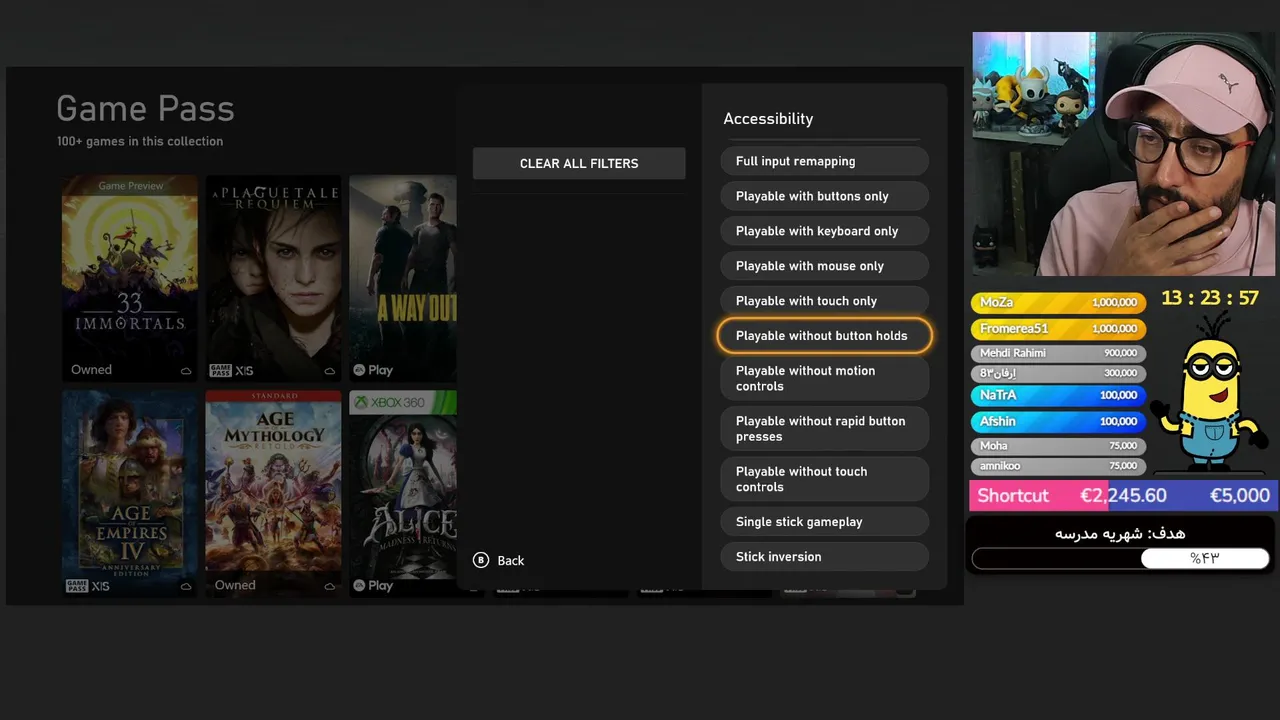1280x720 pixels.
Task: Click cloud icon on 33 Immortals tile
Action: pyautogui.click(x=186, y=371)
